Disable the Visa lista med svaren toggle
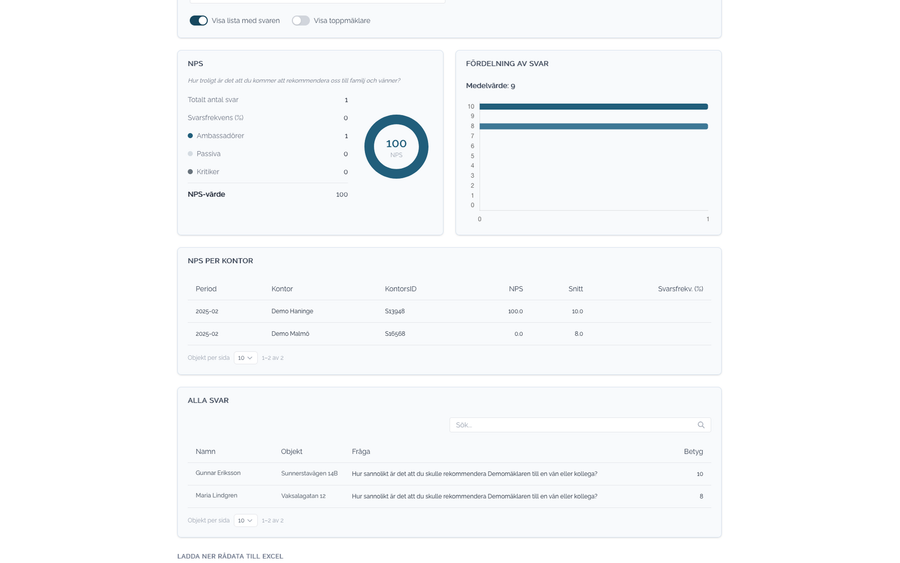The image size is (900, 563). click(x=199, y=21)
